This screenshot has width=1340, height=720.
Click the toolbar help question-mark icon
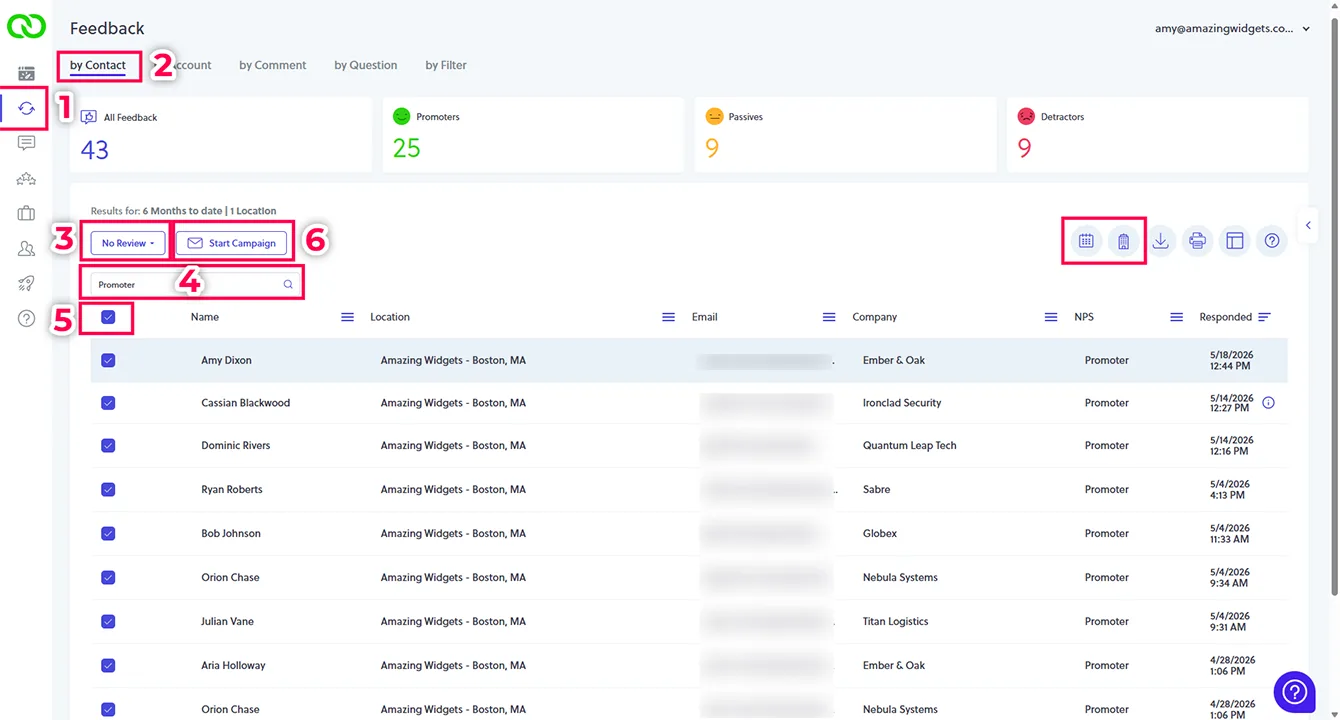pos(1272,241)
